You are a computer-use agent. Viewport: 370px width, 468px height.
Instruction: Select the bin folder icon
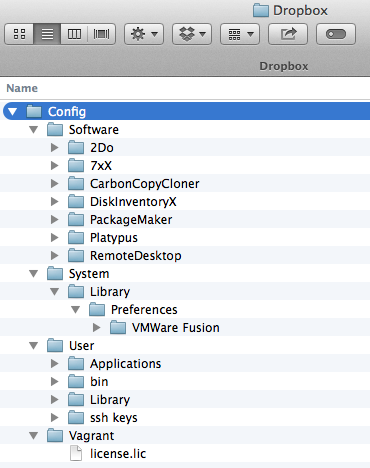[76, 381]
